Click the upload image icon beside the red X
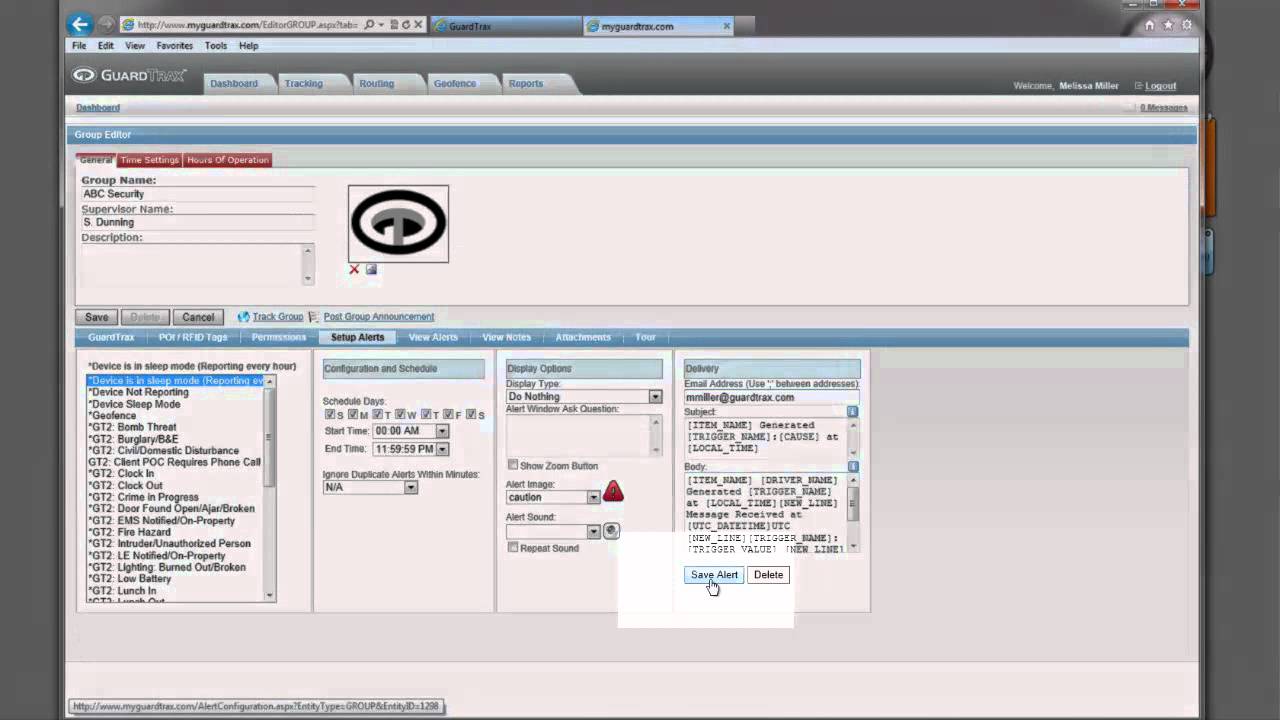The width and height of the screenshot is (1280, 720). [371, 269]
